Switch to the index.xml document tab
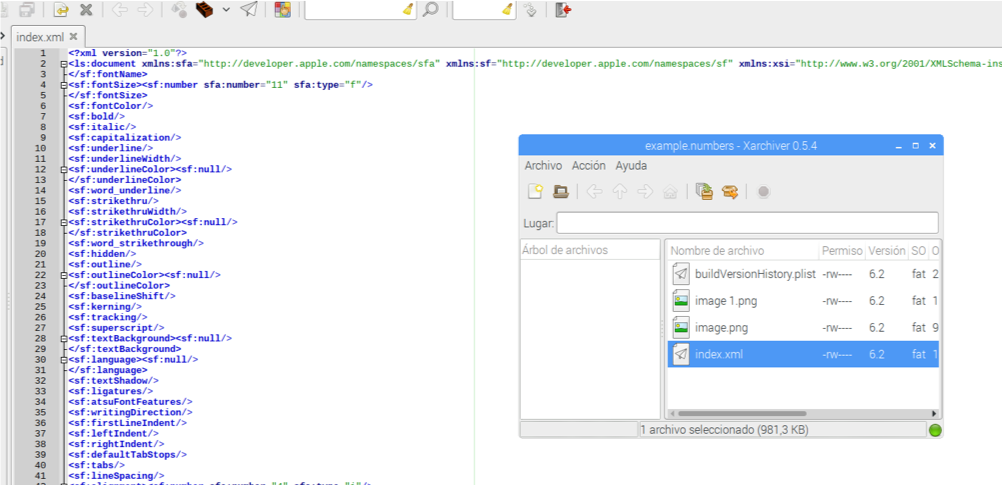The height and width of the screenshot is (485, 1002). [40, 36]
